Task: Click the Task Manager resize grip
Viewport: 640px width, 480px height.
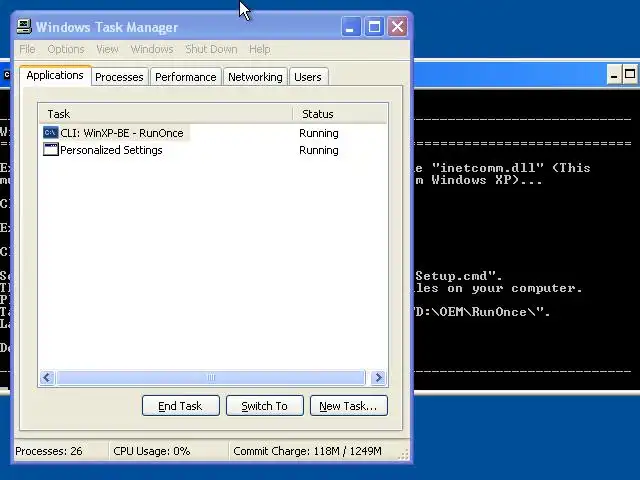Action: pyautogui.click(x=403, y=455)
